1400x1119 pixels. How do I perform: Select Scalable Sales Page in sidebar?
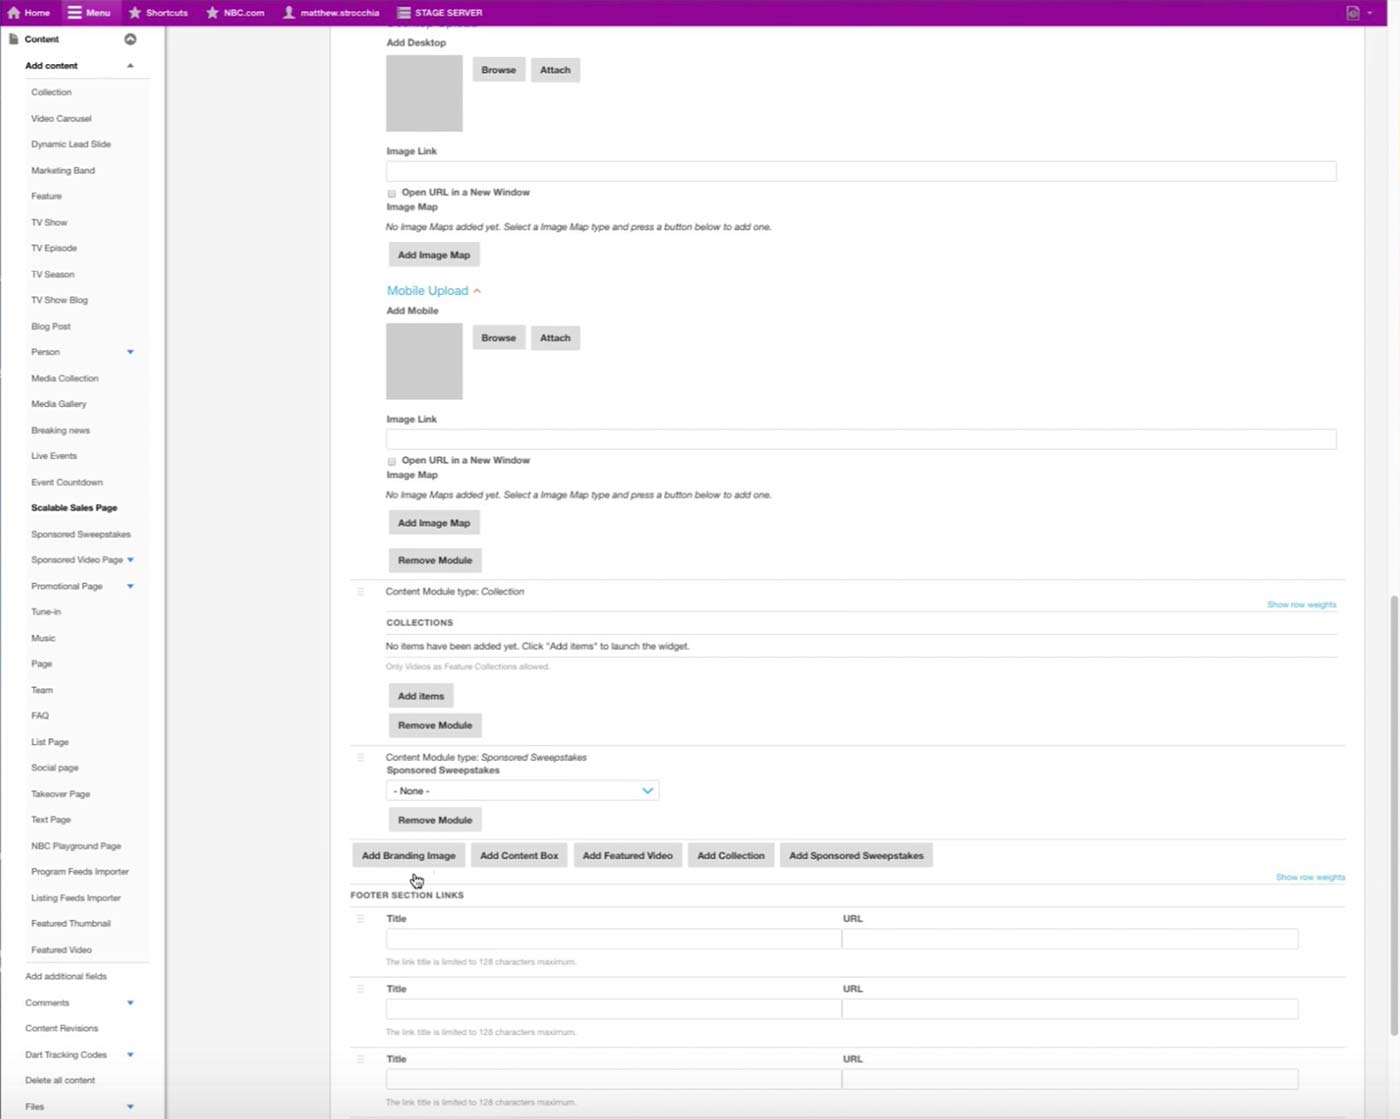[74, 508]
